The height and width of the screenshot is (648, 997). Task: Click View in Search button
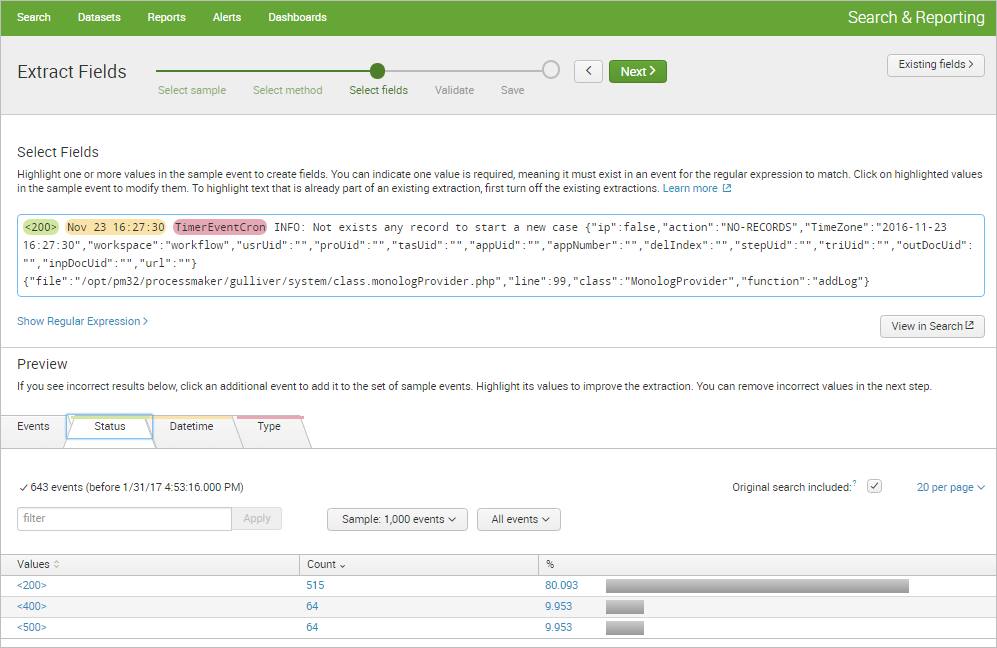point(931,326)
